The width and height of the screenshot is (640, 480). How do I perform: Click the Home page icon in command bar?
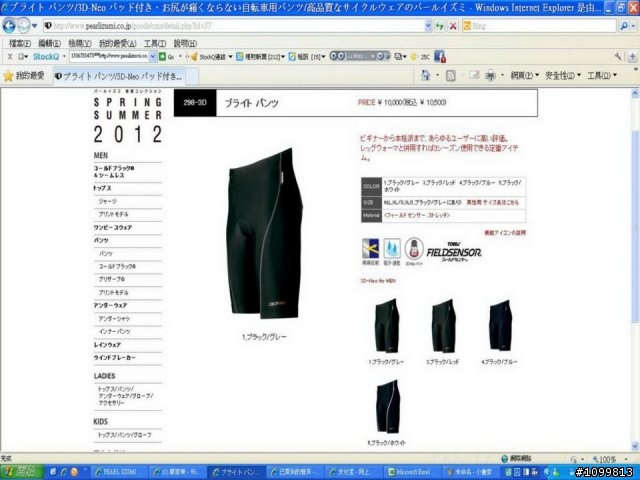[425, 76]
